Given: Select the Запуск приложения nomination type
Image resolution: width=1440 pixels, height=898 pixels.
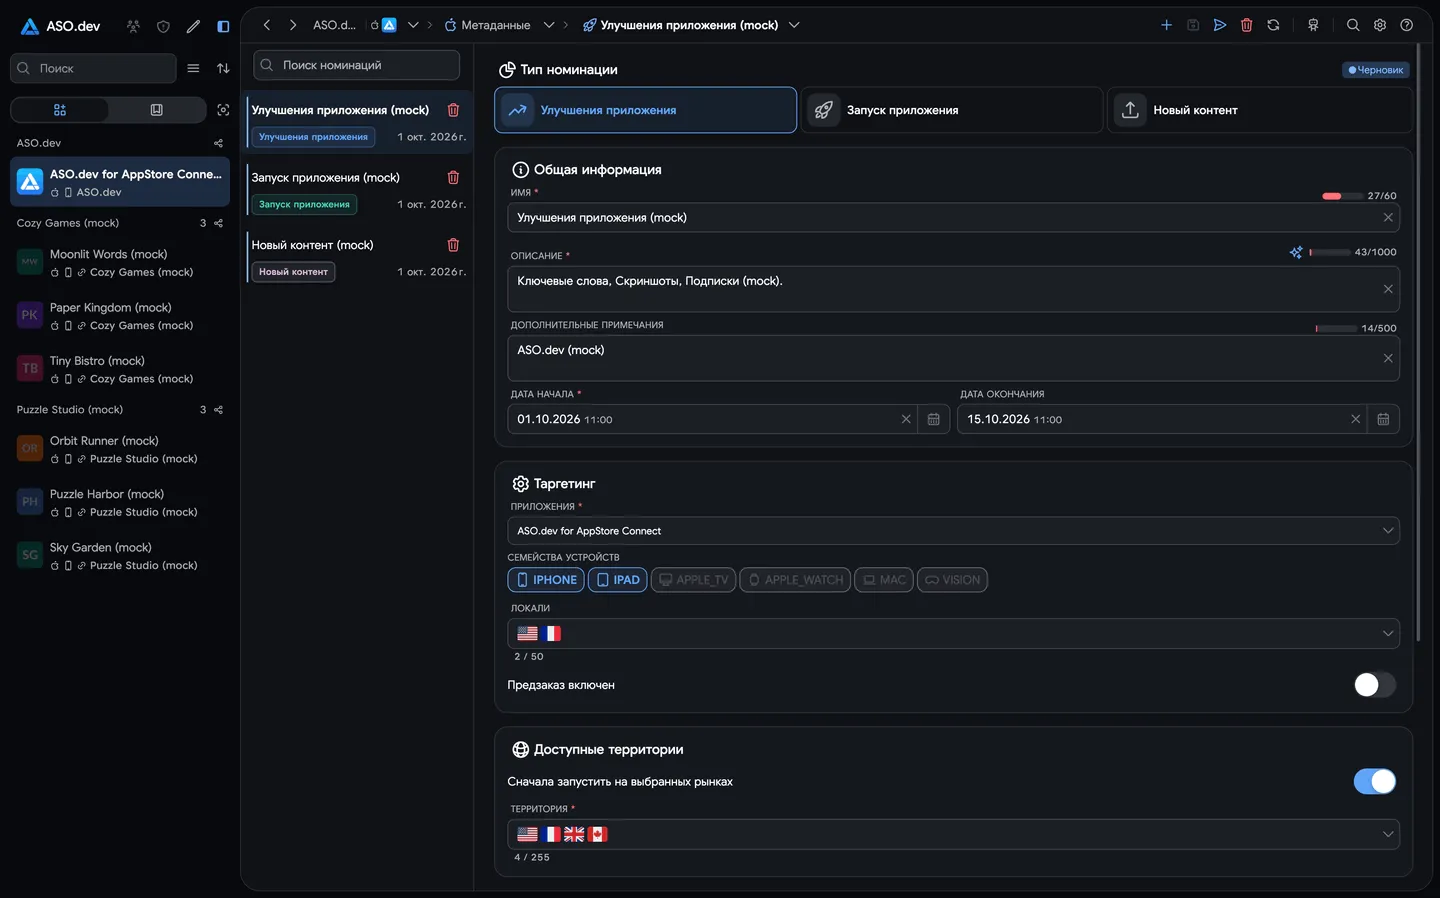Looking at the screenshot, I should pyautogui.click(x=952, y=110).
